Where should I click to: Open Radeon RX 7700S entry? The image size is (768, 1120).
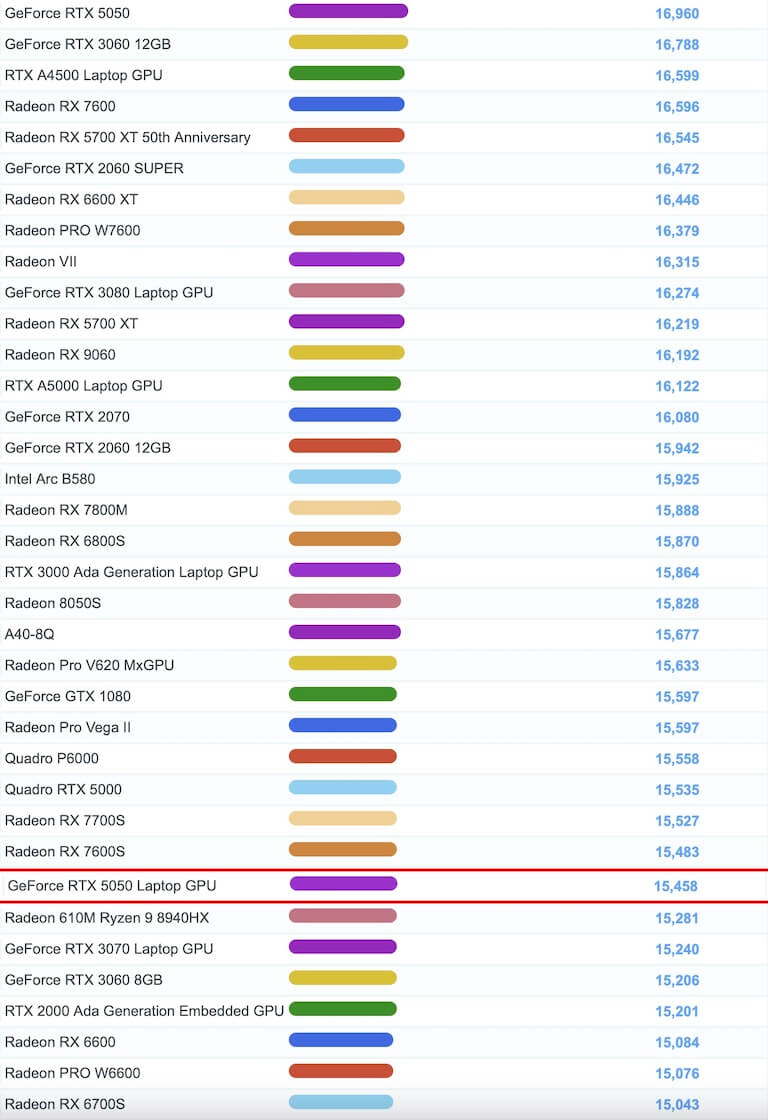click(65, 821)
